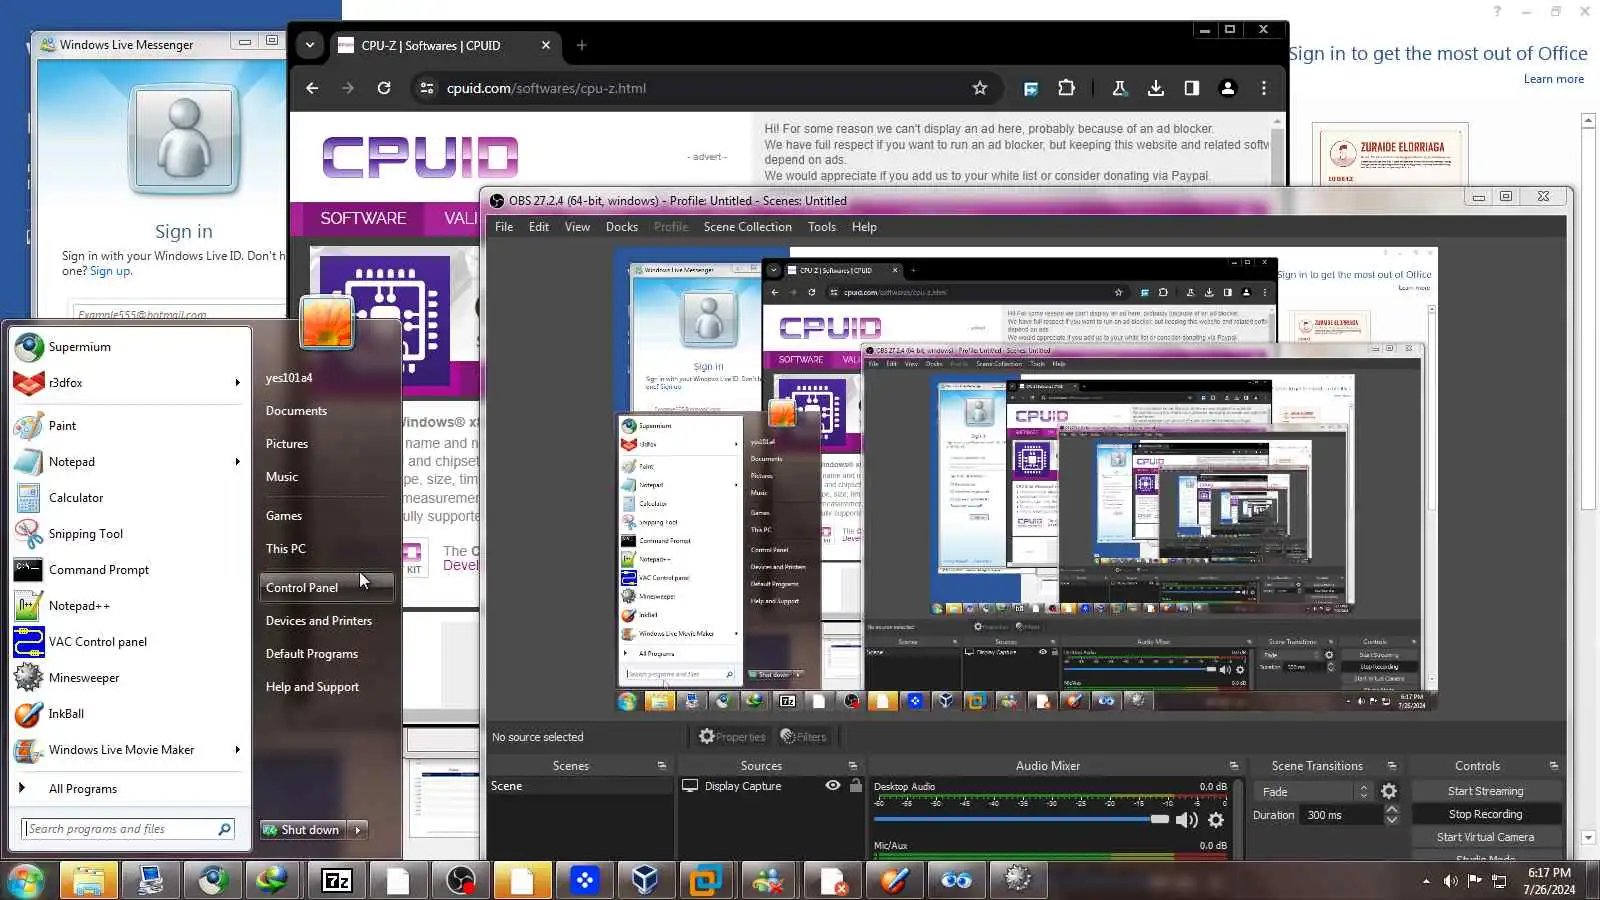The height and width of the screenshot is (900, 1600).
Task: Open browser side panel icon
Action: [x=1192, y=88]
